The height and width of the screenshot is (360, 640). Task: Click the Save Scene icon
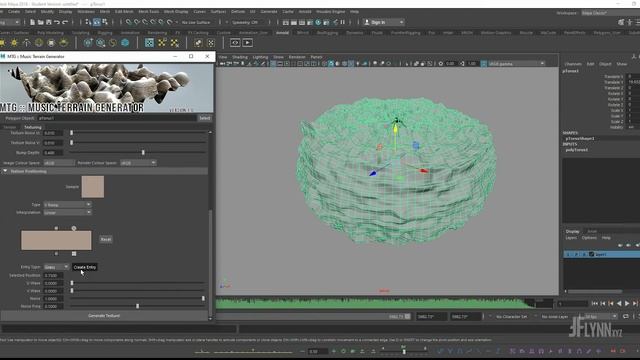[49, 22]
